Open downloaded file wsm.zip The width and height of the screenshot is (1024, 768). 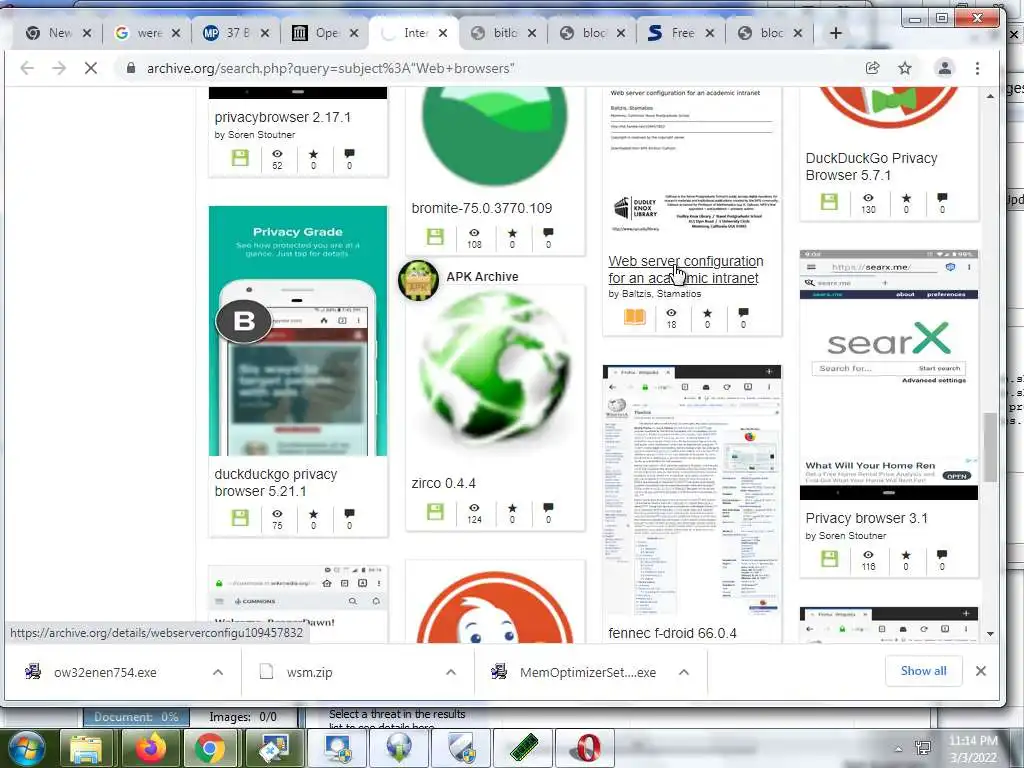(x=309, y=672)
